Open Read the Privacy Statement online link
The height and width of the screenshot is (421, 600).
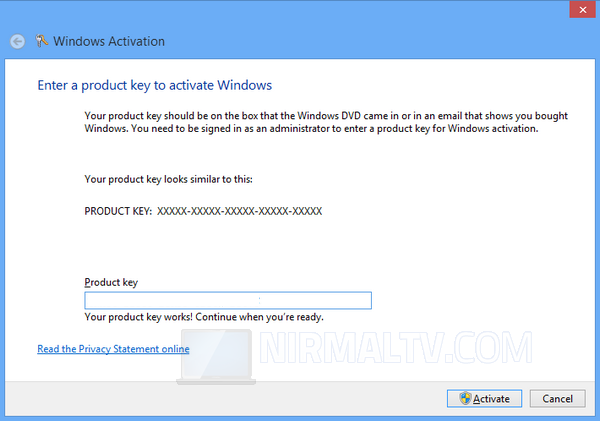(x=113, y=349)
